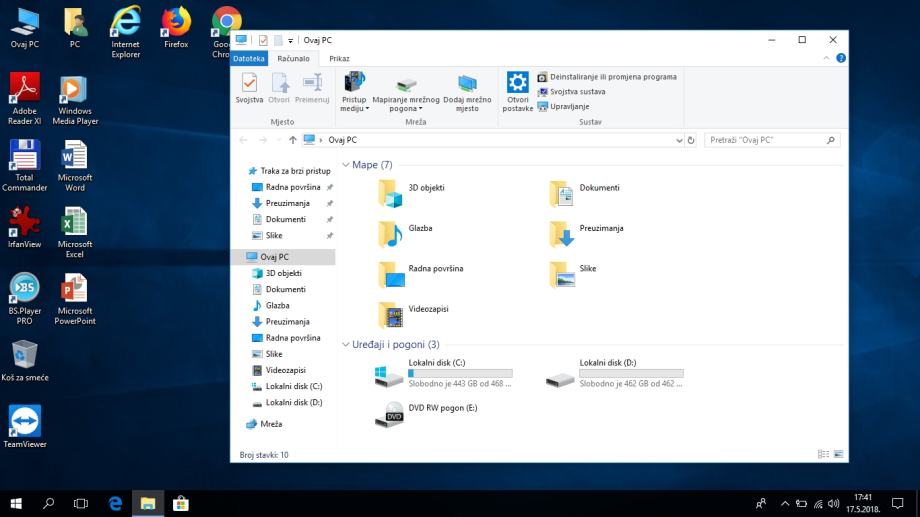Click the search box Pretraži Ovaj PC
The height and width of the screenshot is (517, 920).
[x=772, y=140]
